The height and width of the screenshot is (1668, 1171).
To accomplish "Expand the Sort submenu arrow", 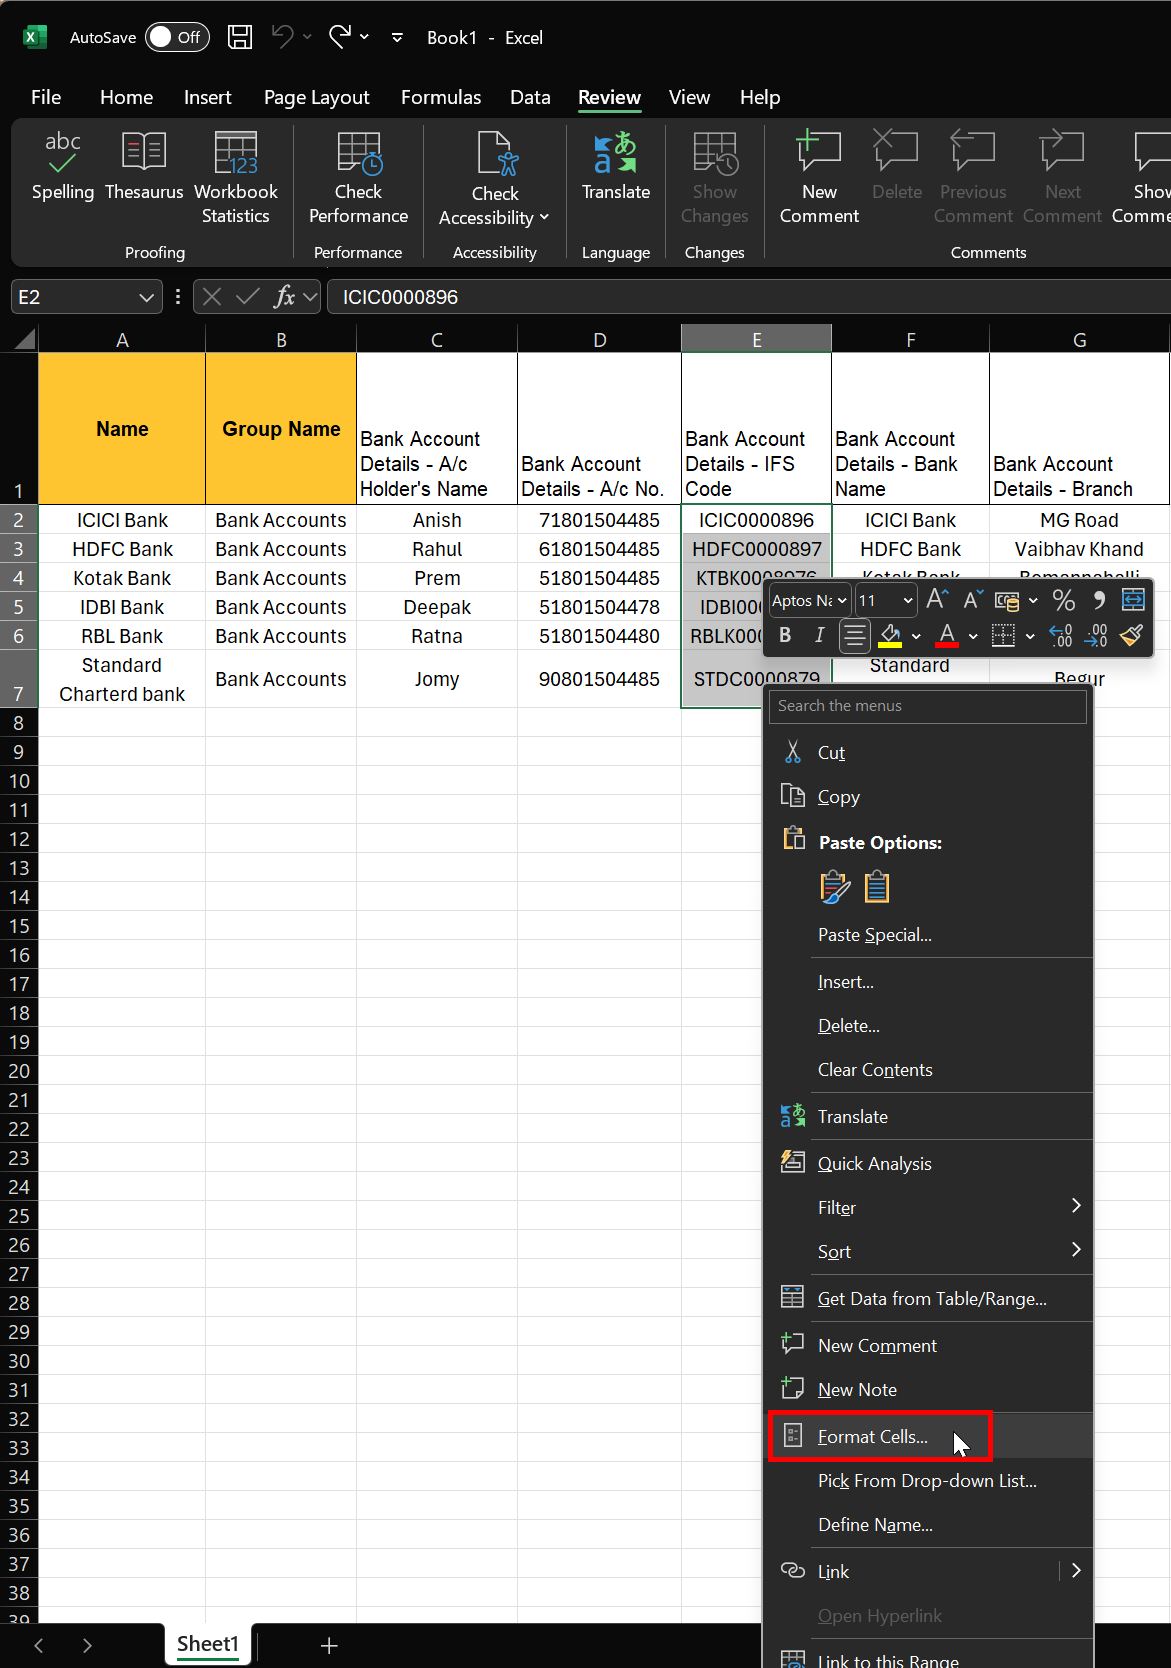I will point(1076,1250).
